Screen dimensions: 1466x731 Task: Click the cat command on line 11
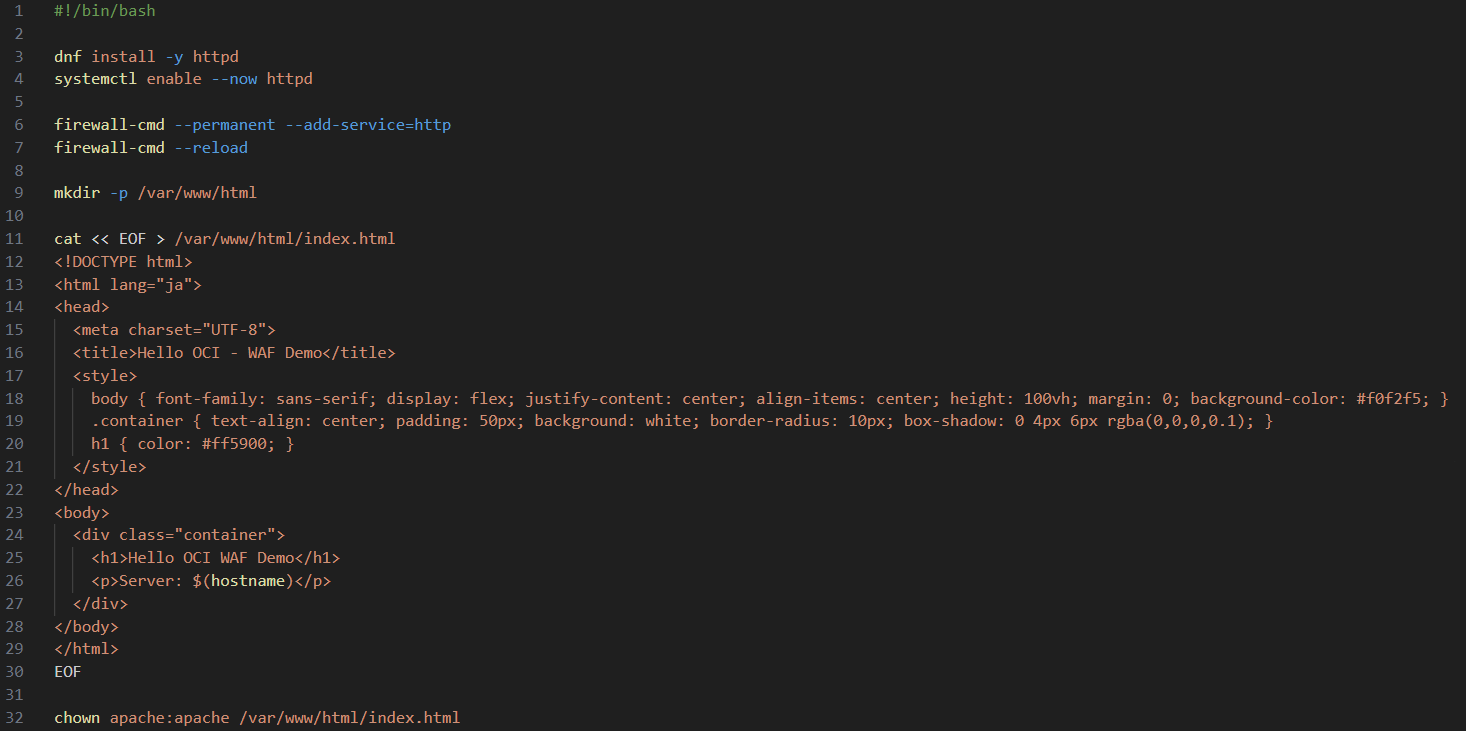tap(67, 239)
